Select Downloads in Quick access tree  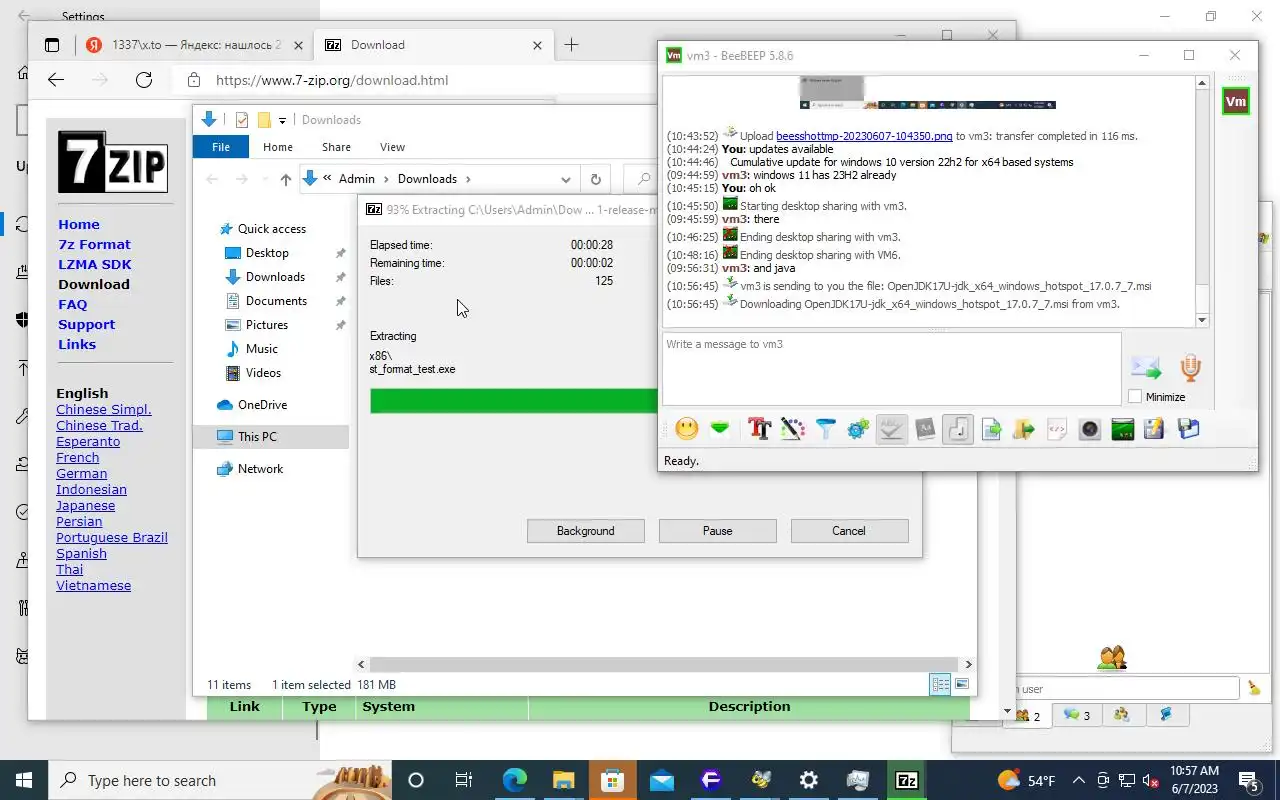click(275, 277)
